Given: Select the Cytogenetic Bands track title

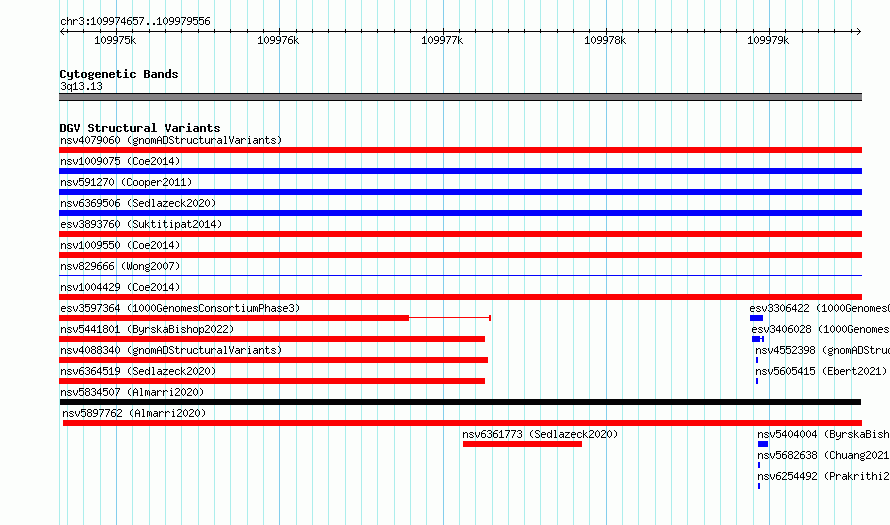Looking at the screenshot, I should [x=119, y=74].
